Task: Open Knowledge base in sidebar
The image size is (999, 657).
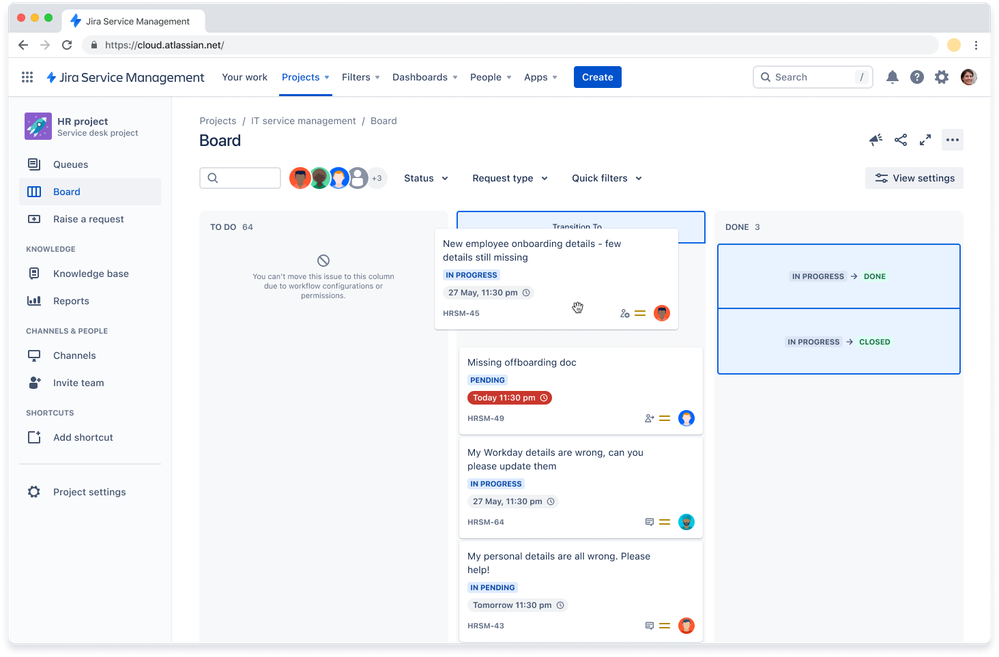Action: pos(90,273)
